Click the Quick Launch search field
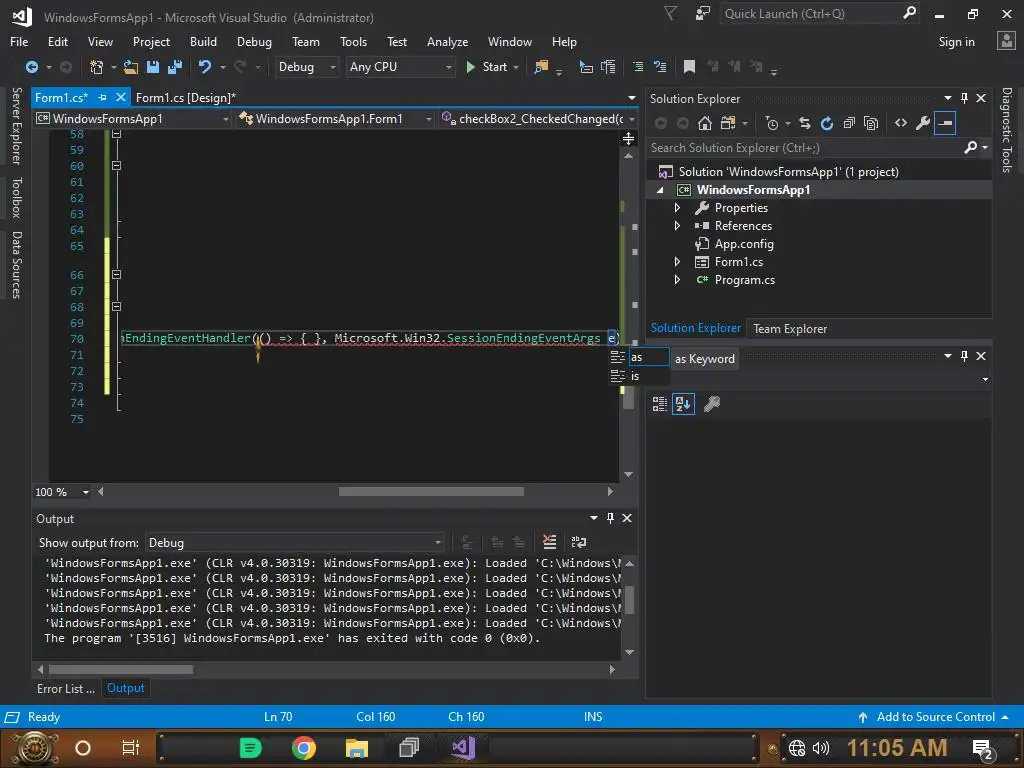 [818, 14]
